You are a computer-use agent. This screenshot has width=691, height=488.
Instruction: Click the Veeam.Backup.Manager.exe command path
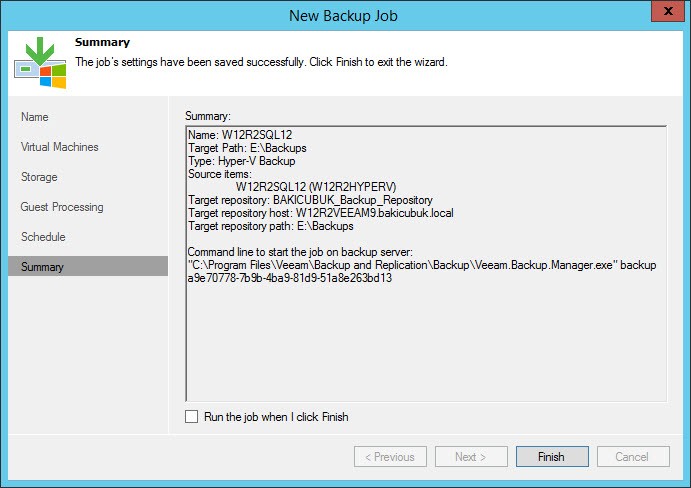click(402, 265)
